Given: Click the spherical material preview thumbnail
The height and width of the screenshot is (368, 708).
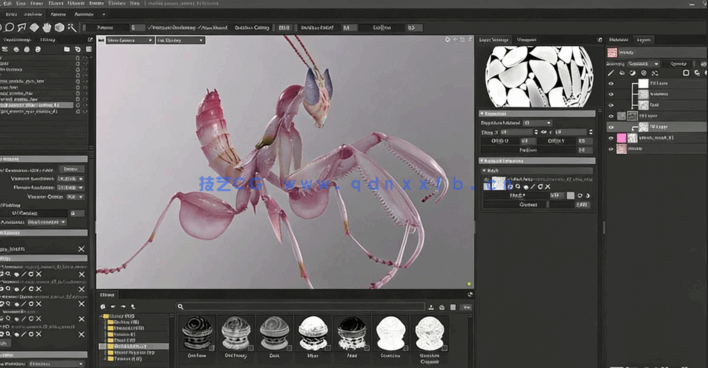Looking at the screenshot, I should tap(539, 76).
